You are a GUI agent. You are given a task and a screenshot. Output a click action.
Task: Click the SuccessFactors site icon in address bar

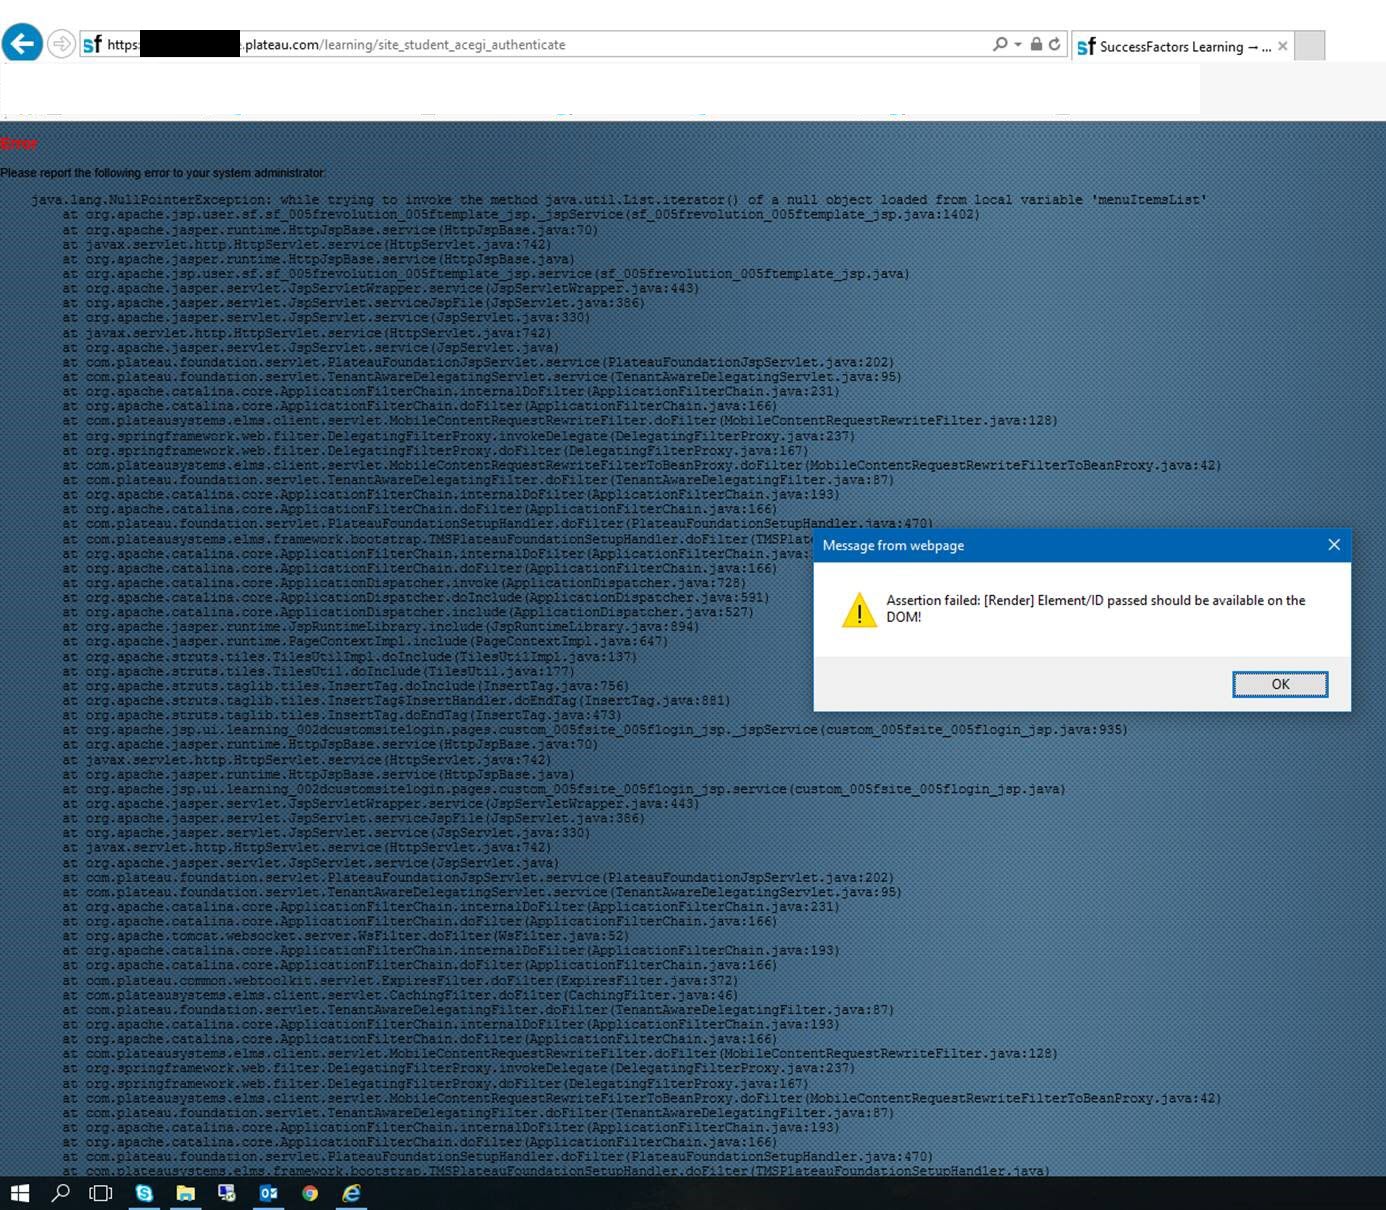coord(92,45)
